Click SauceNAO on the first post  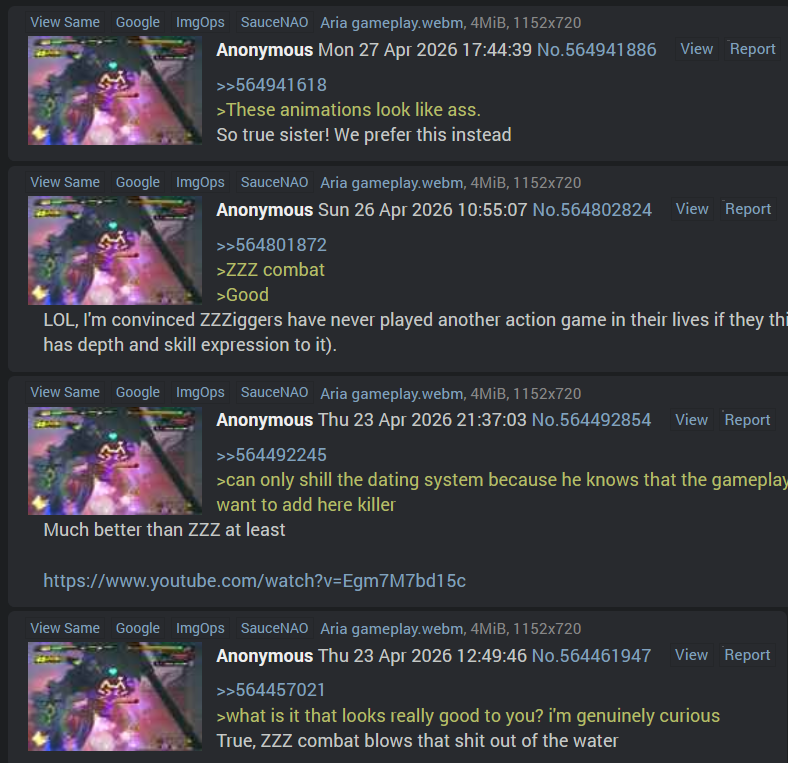click(274, 22)
